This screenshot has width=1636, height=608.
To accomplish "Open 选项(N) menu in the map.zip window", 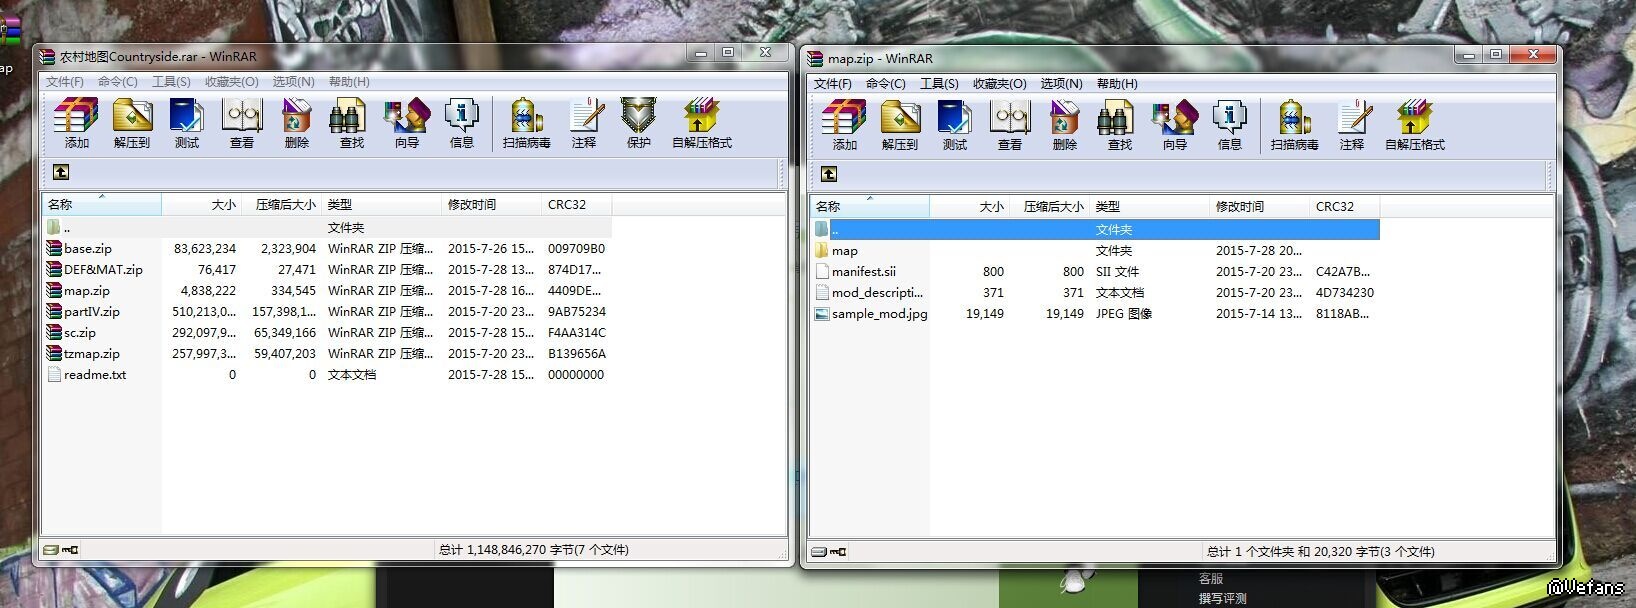I will 1061,84.
